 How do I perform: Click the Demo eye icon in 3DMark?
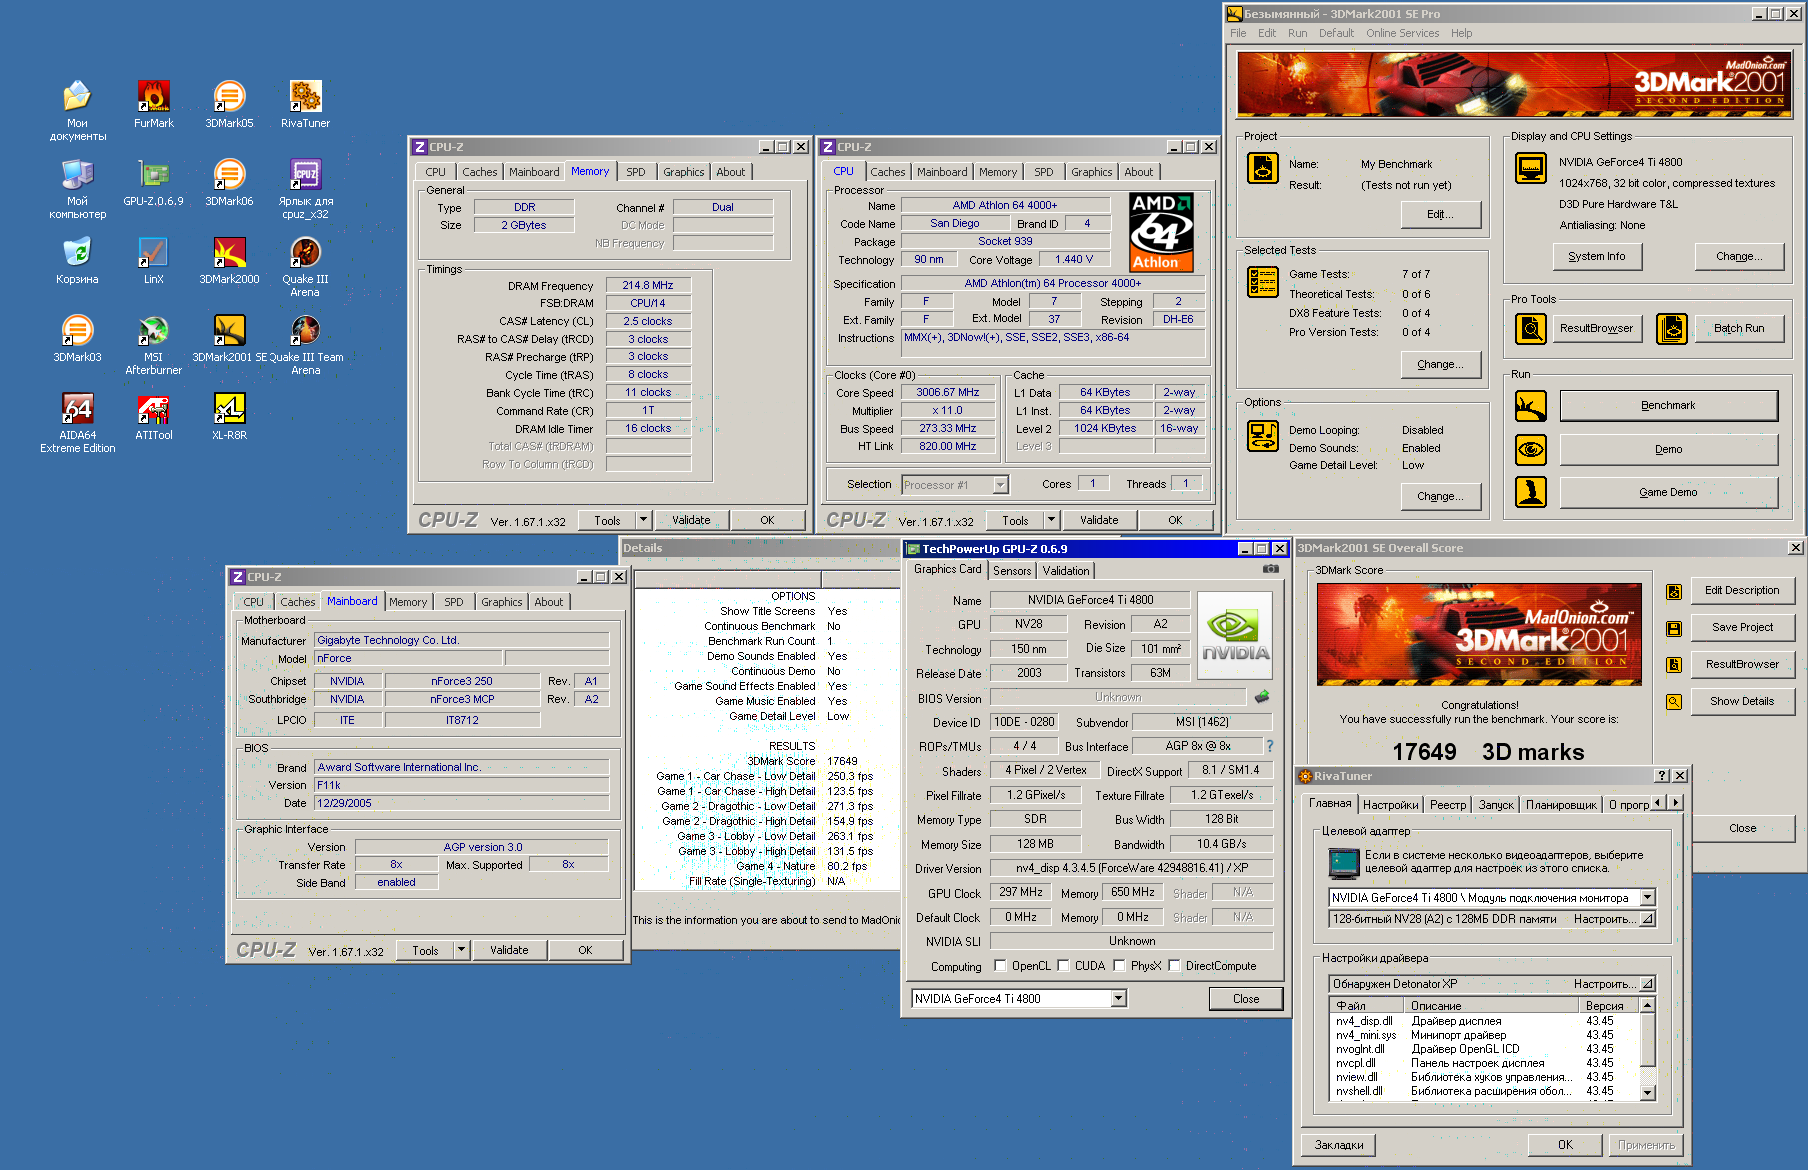point(1530,450)
